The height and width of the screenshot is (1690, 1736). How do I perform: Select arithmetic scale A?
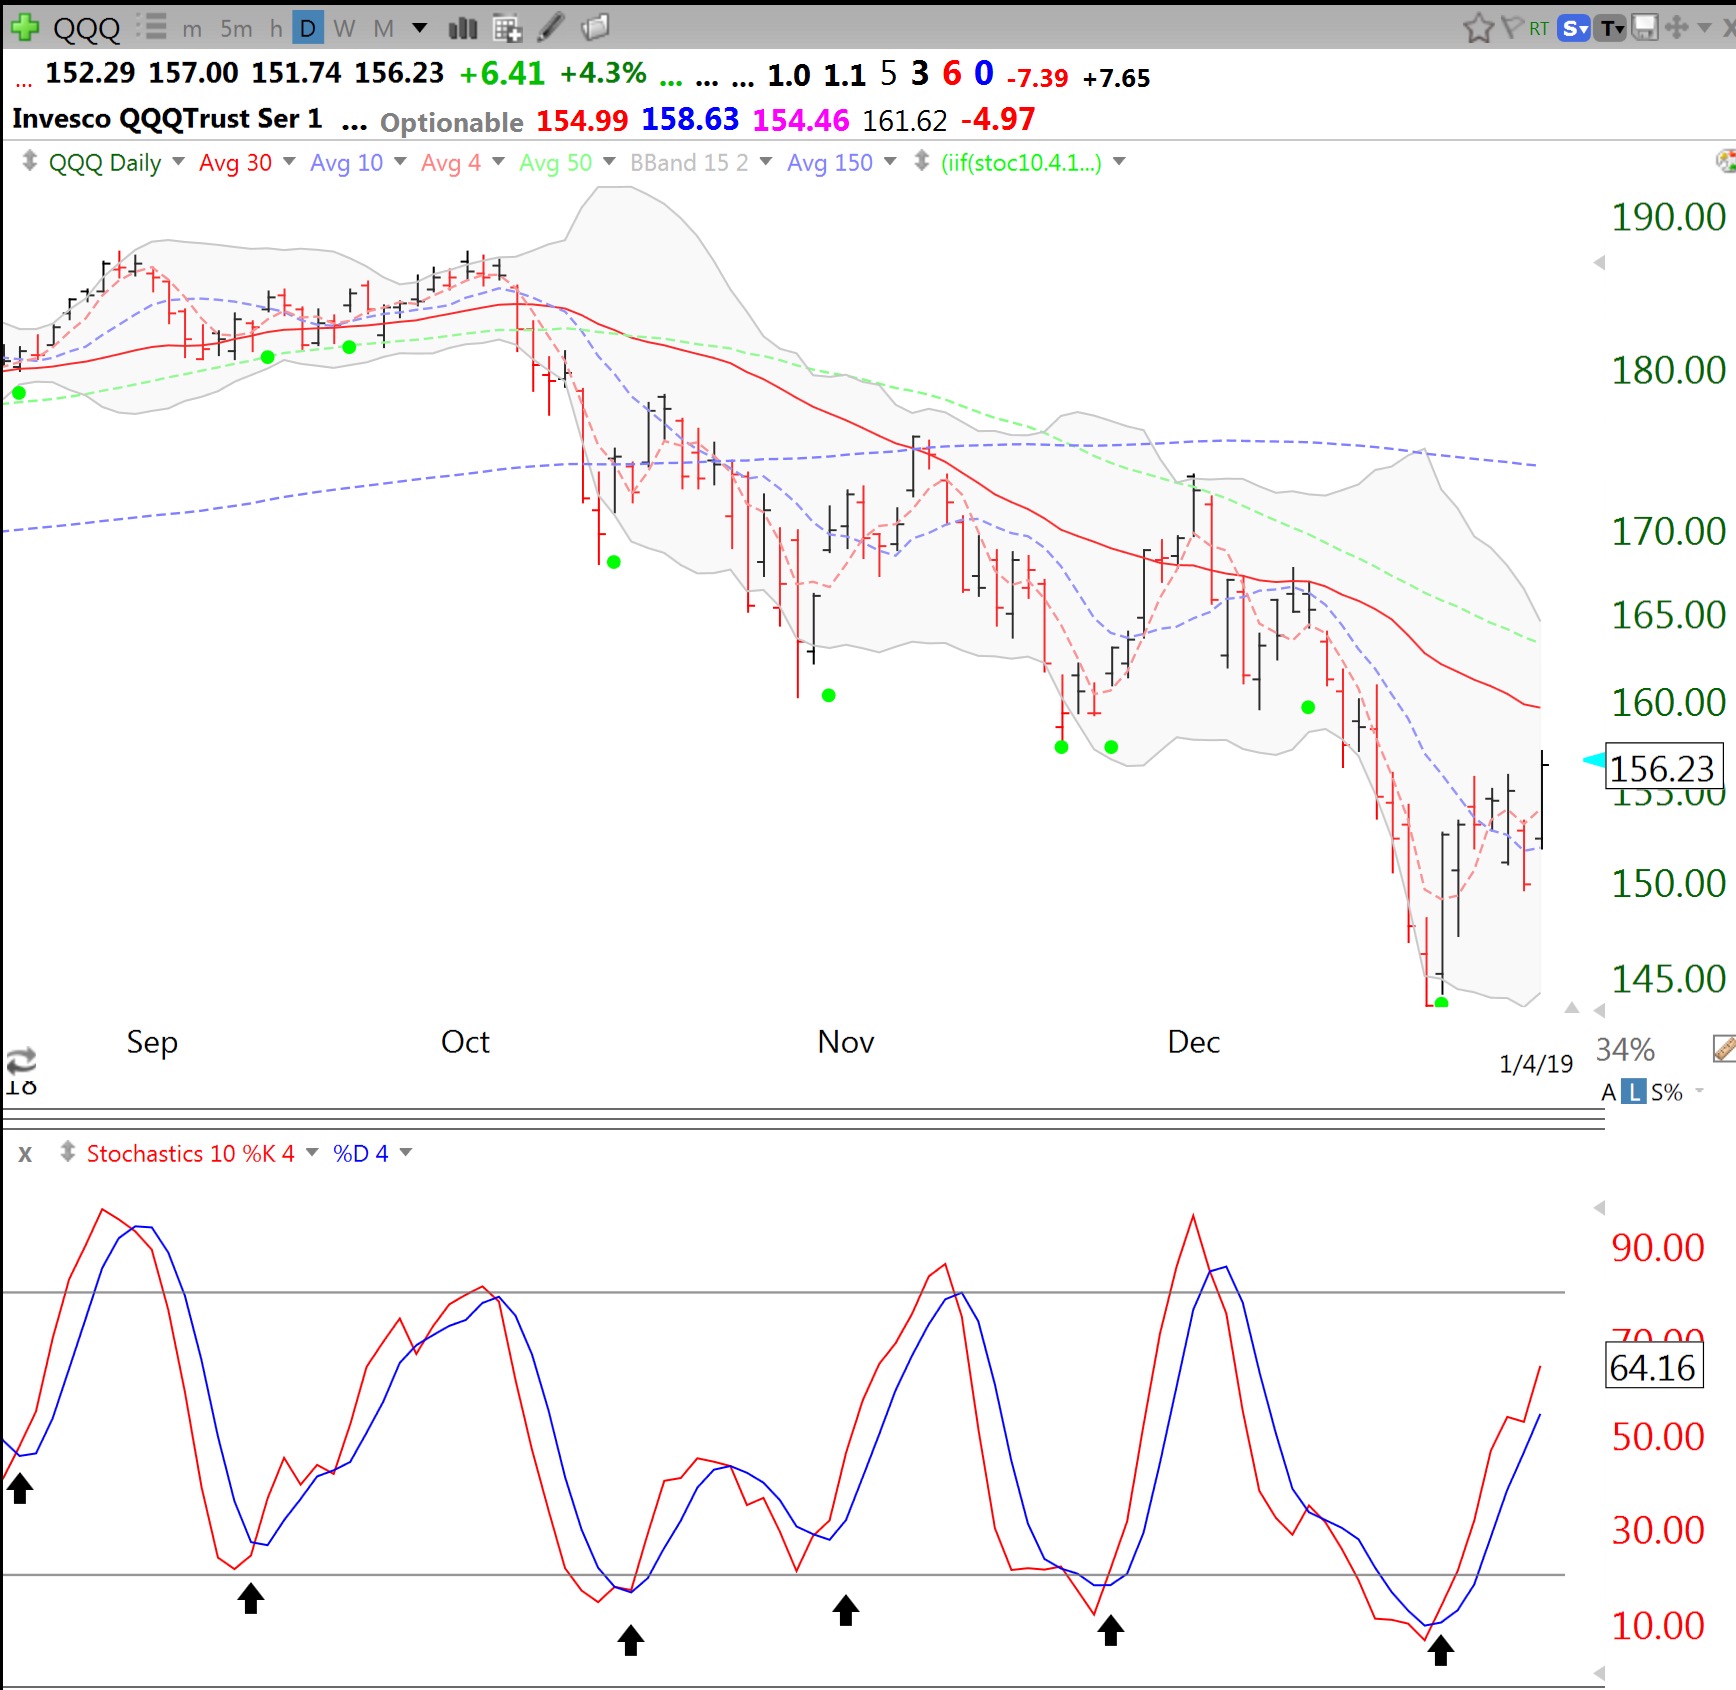click(x=1608, y=1092)
